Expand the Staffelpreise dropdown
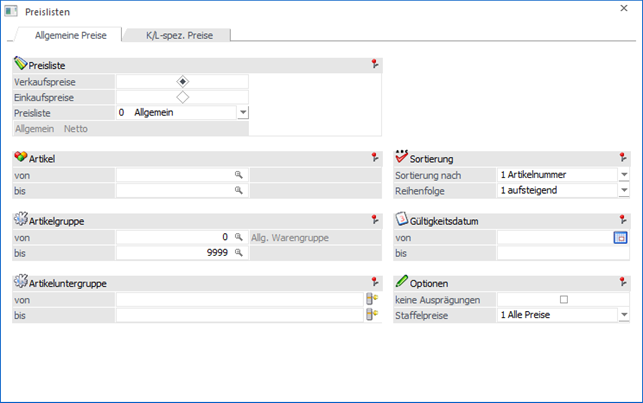 point(623,315)
